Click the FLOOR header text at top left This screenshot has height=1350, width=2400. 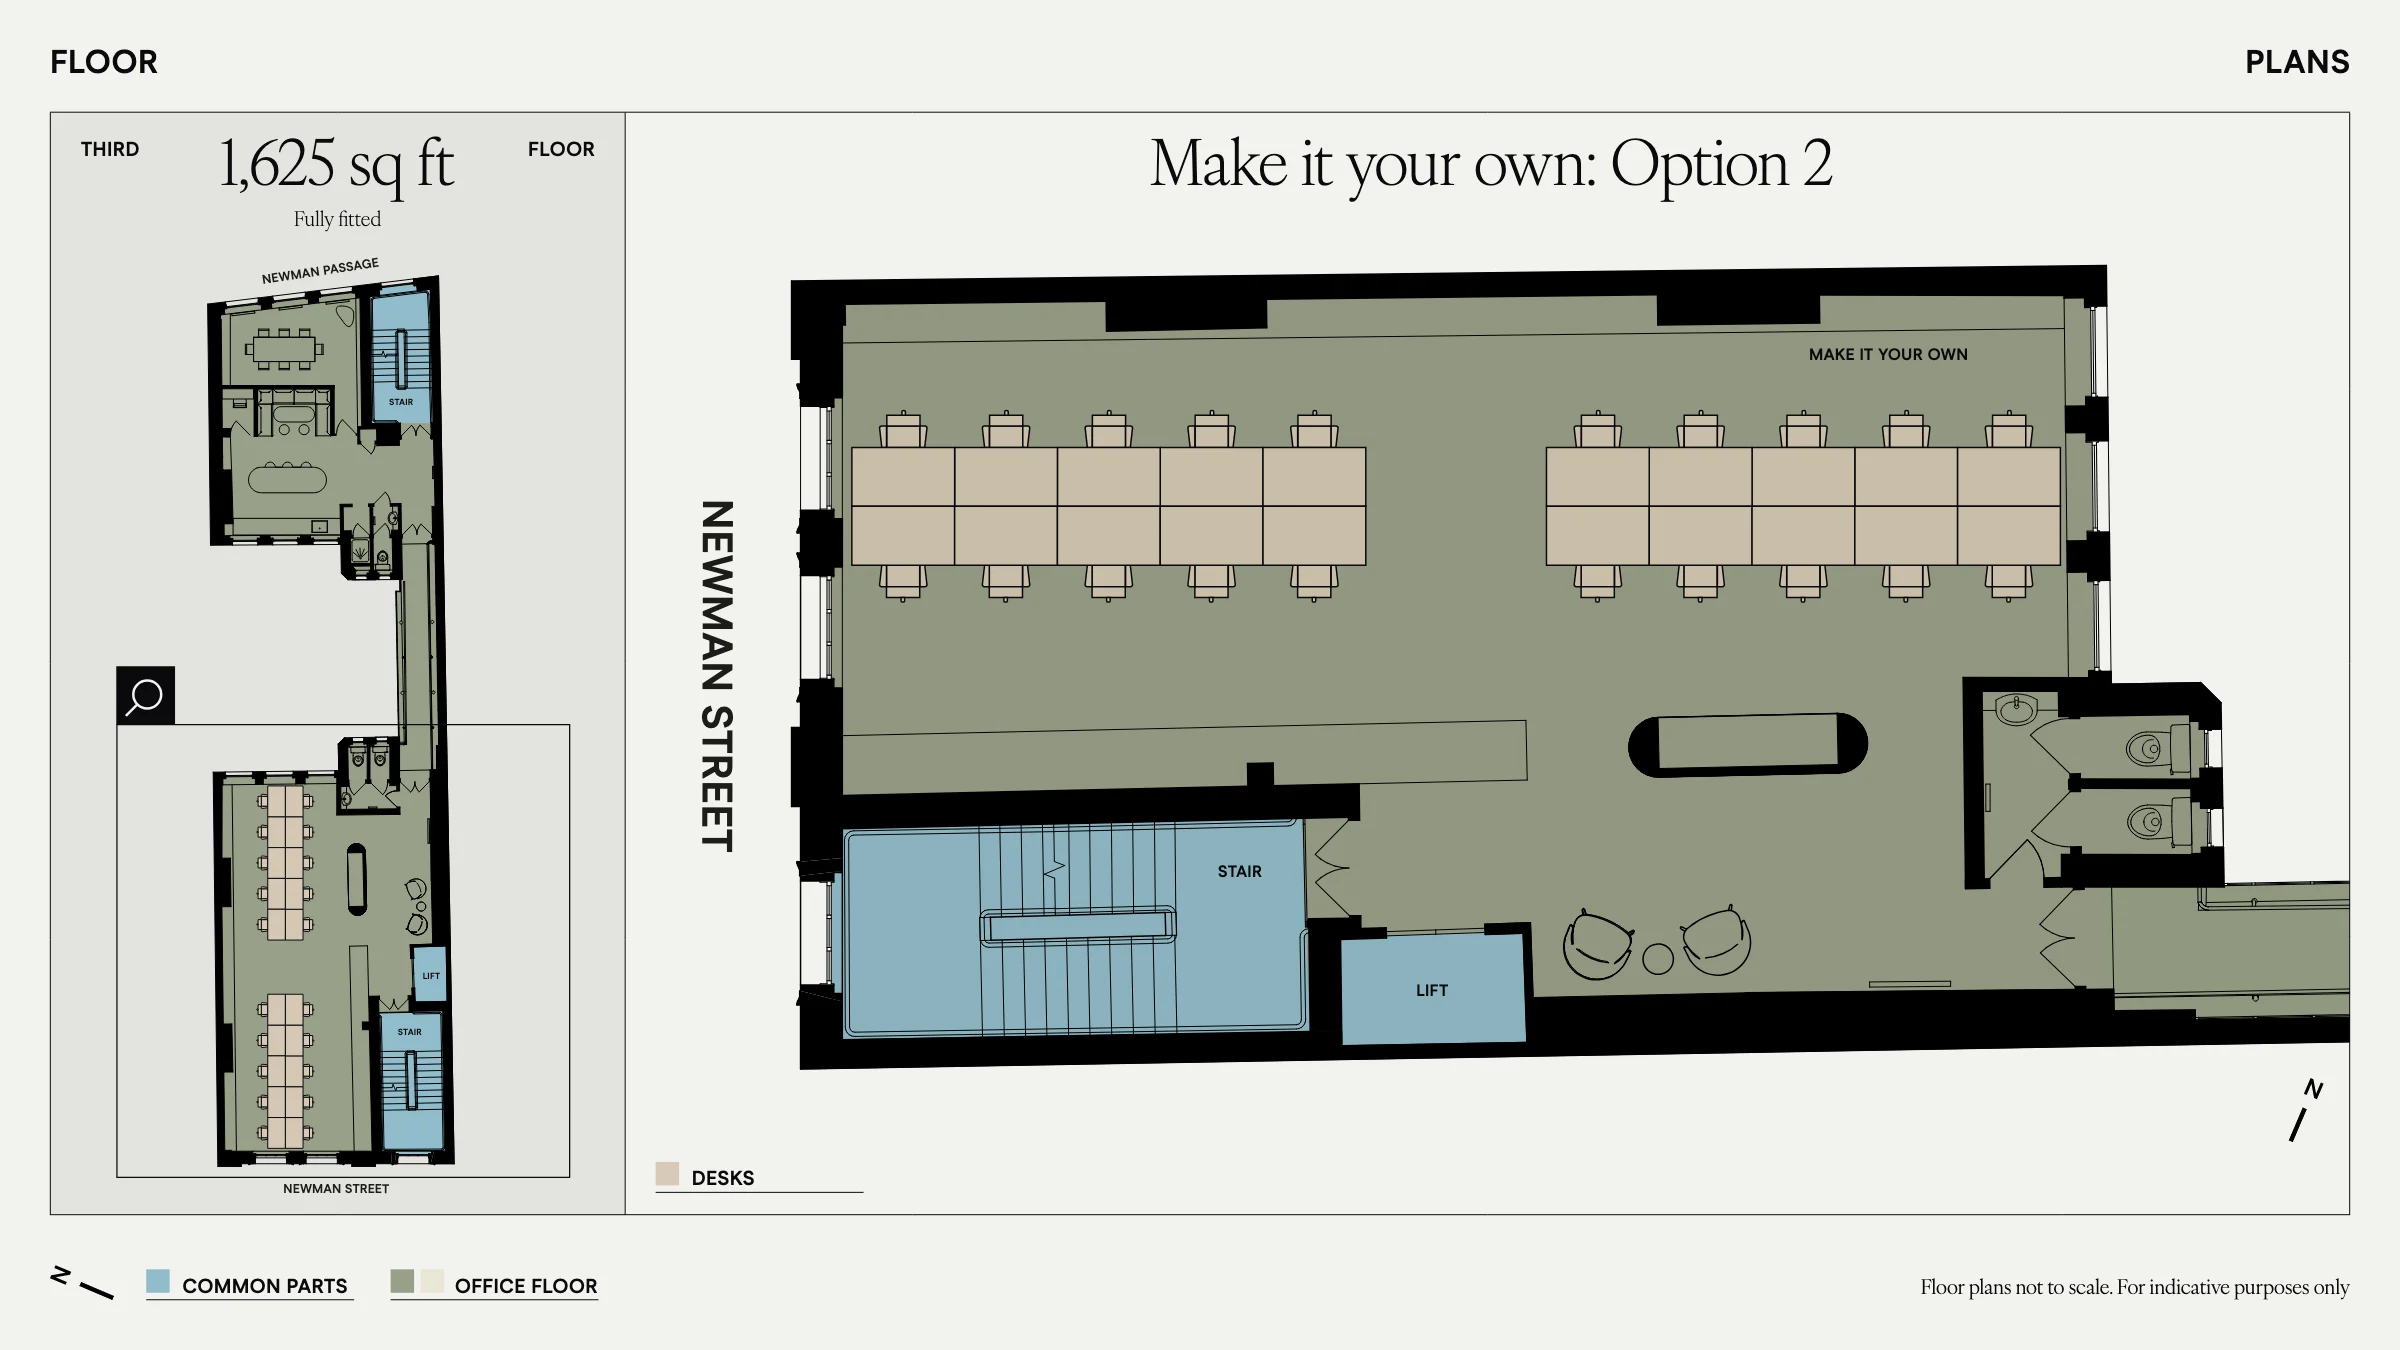[x=104, y=62]
